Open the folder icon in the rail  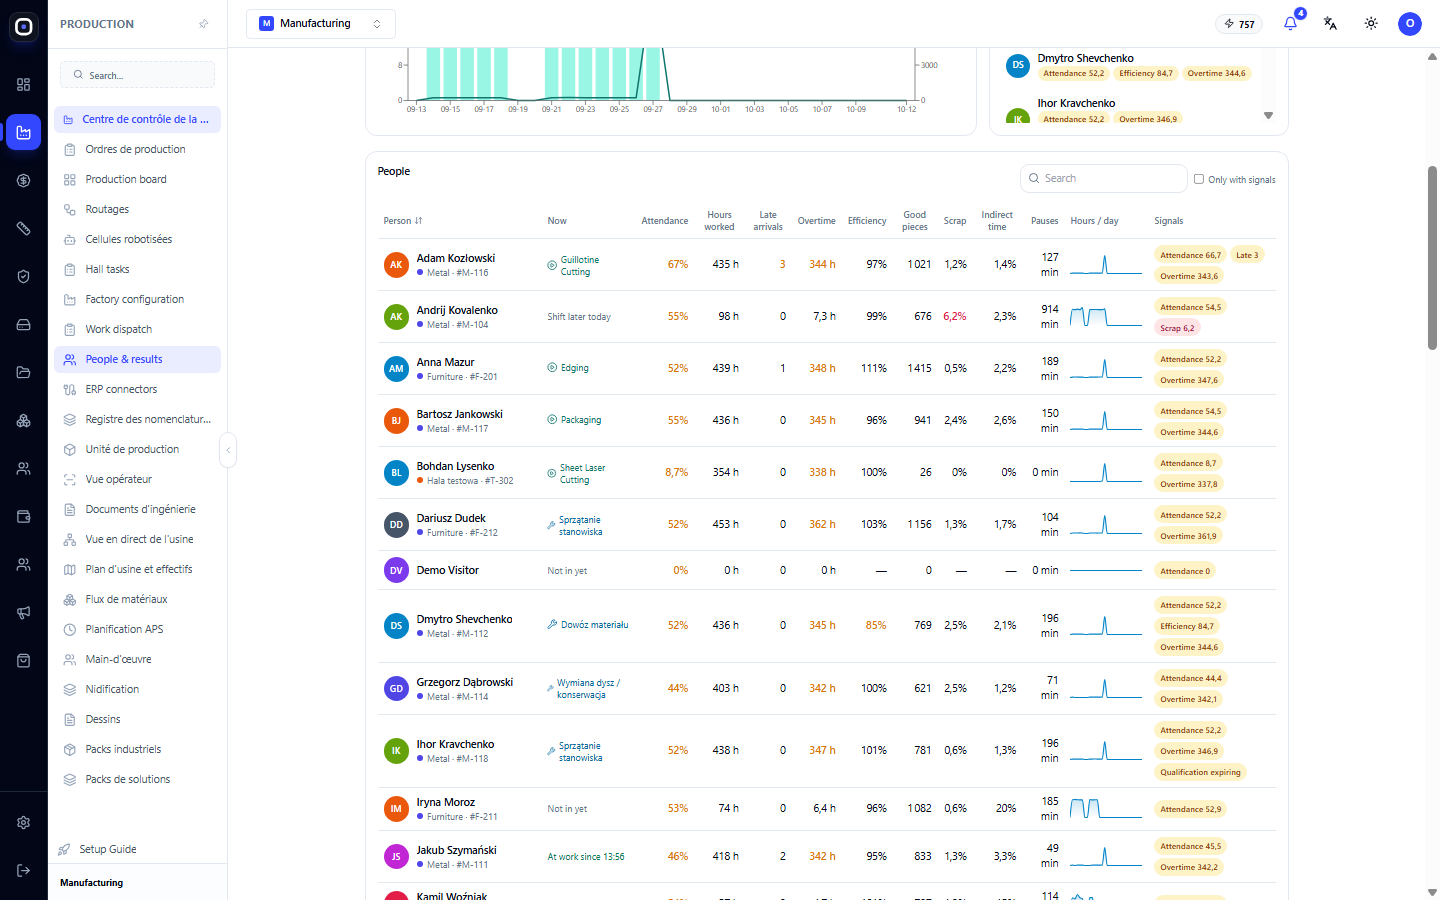coord(24,373)
